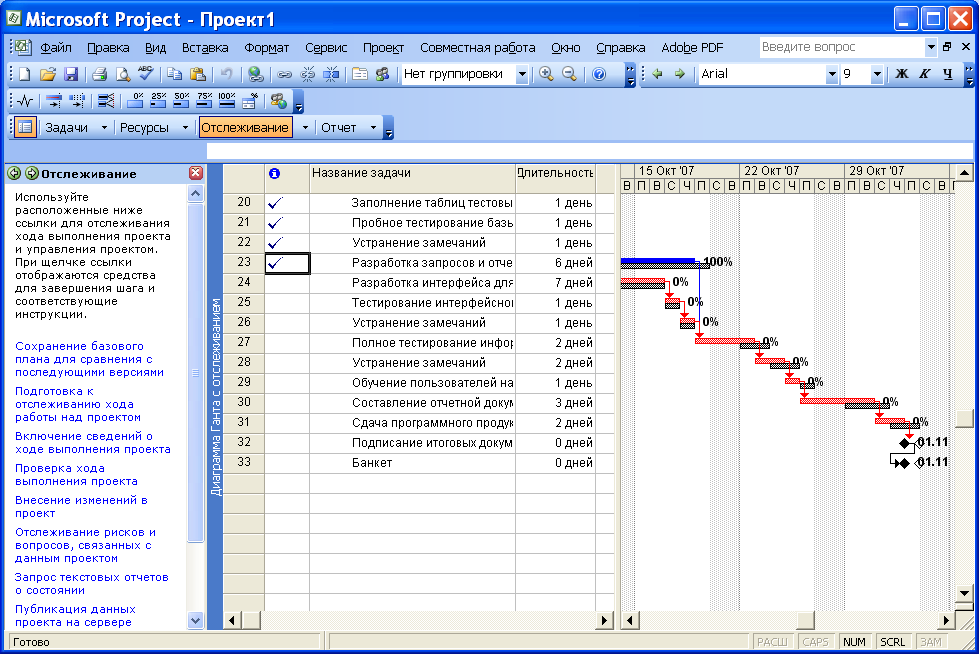Open the Формат menu

pyautogui.click(x=267, y=47)
